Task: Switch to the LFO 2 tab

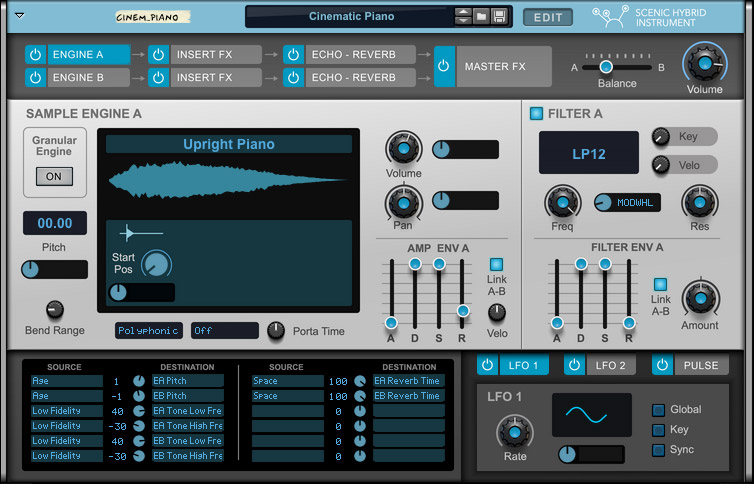Action: (611, 365)
